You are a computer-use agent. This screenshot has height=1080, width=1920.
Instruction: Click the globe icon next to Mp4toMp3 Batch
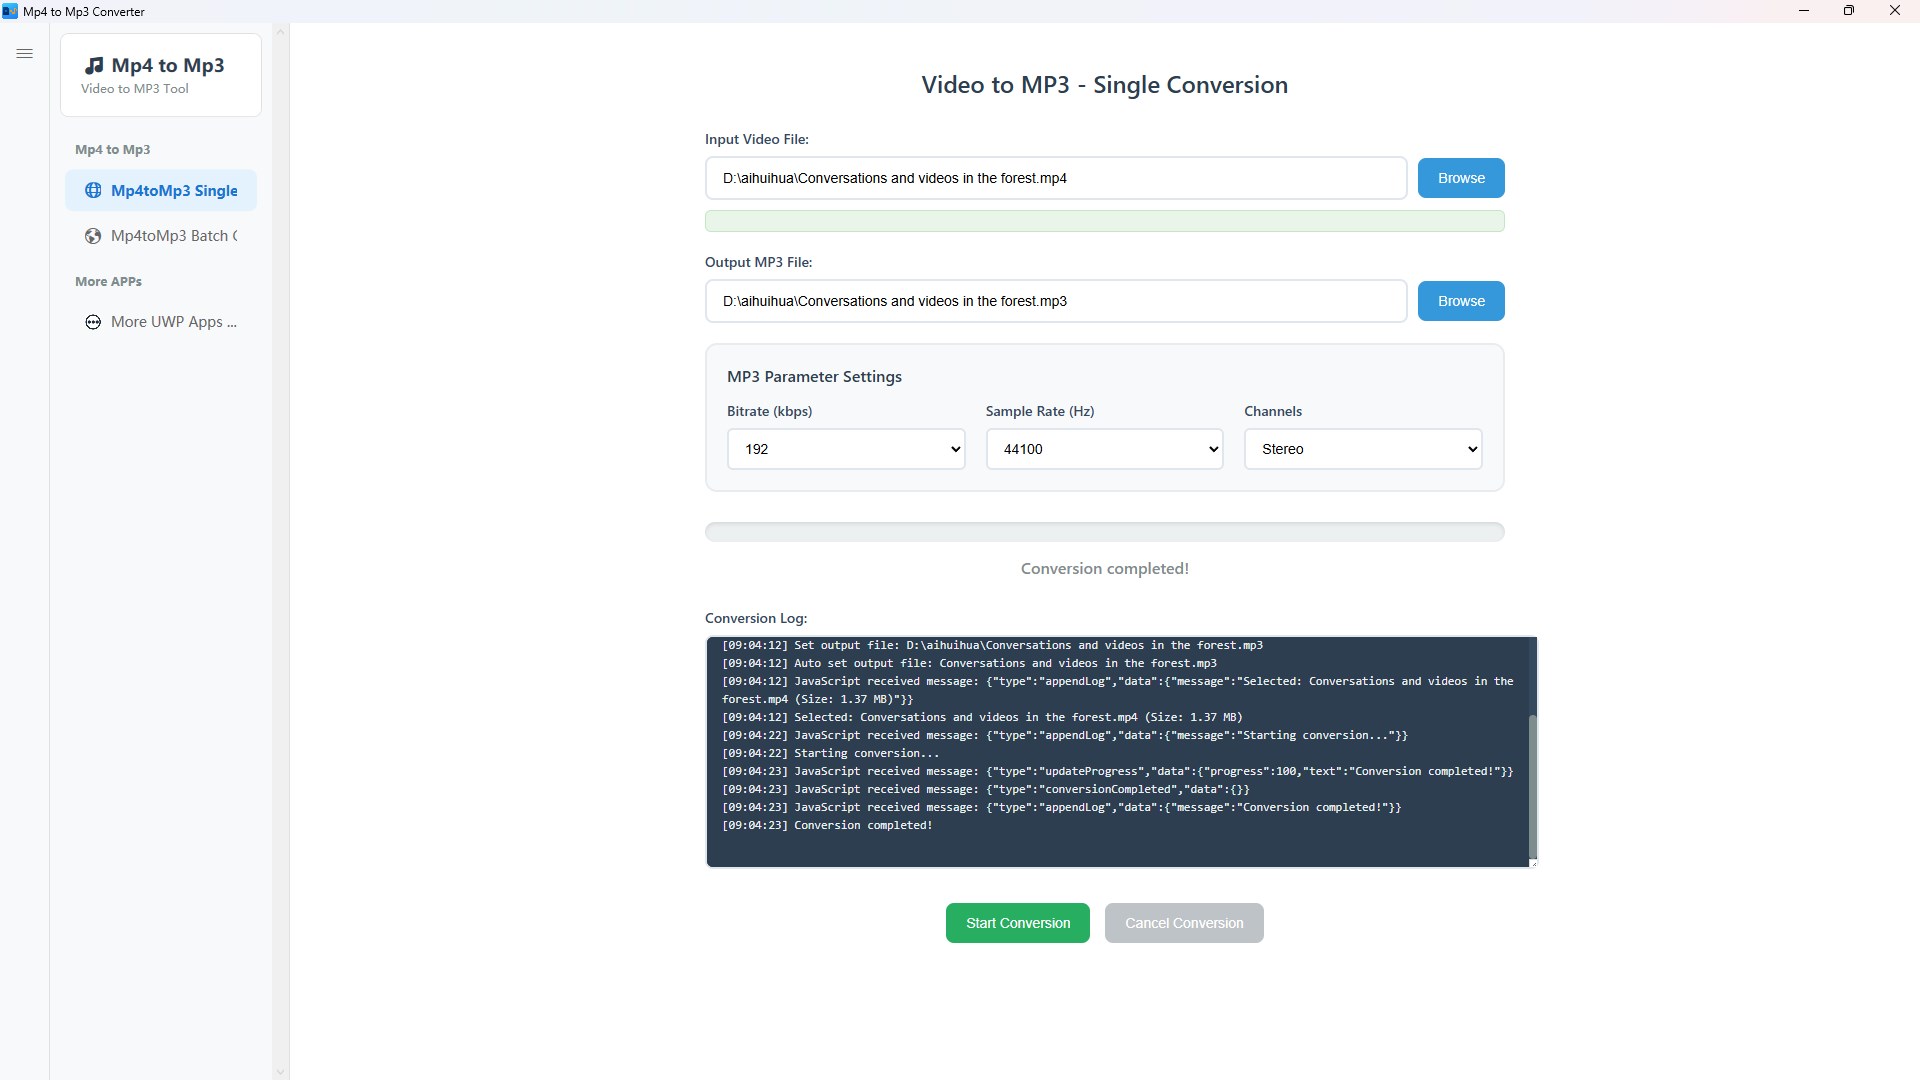(91, 236)
